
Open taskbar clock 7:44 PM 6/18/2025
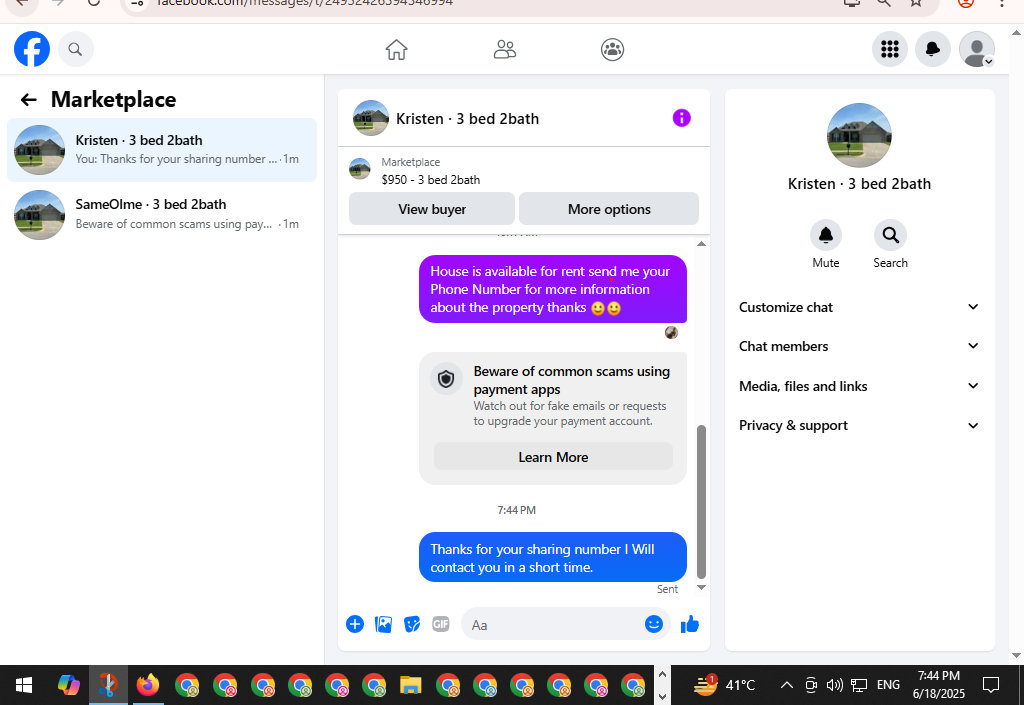(x=938, y=685)
